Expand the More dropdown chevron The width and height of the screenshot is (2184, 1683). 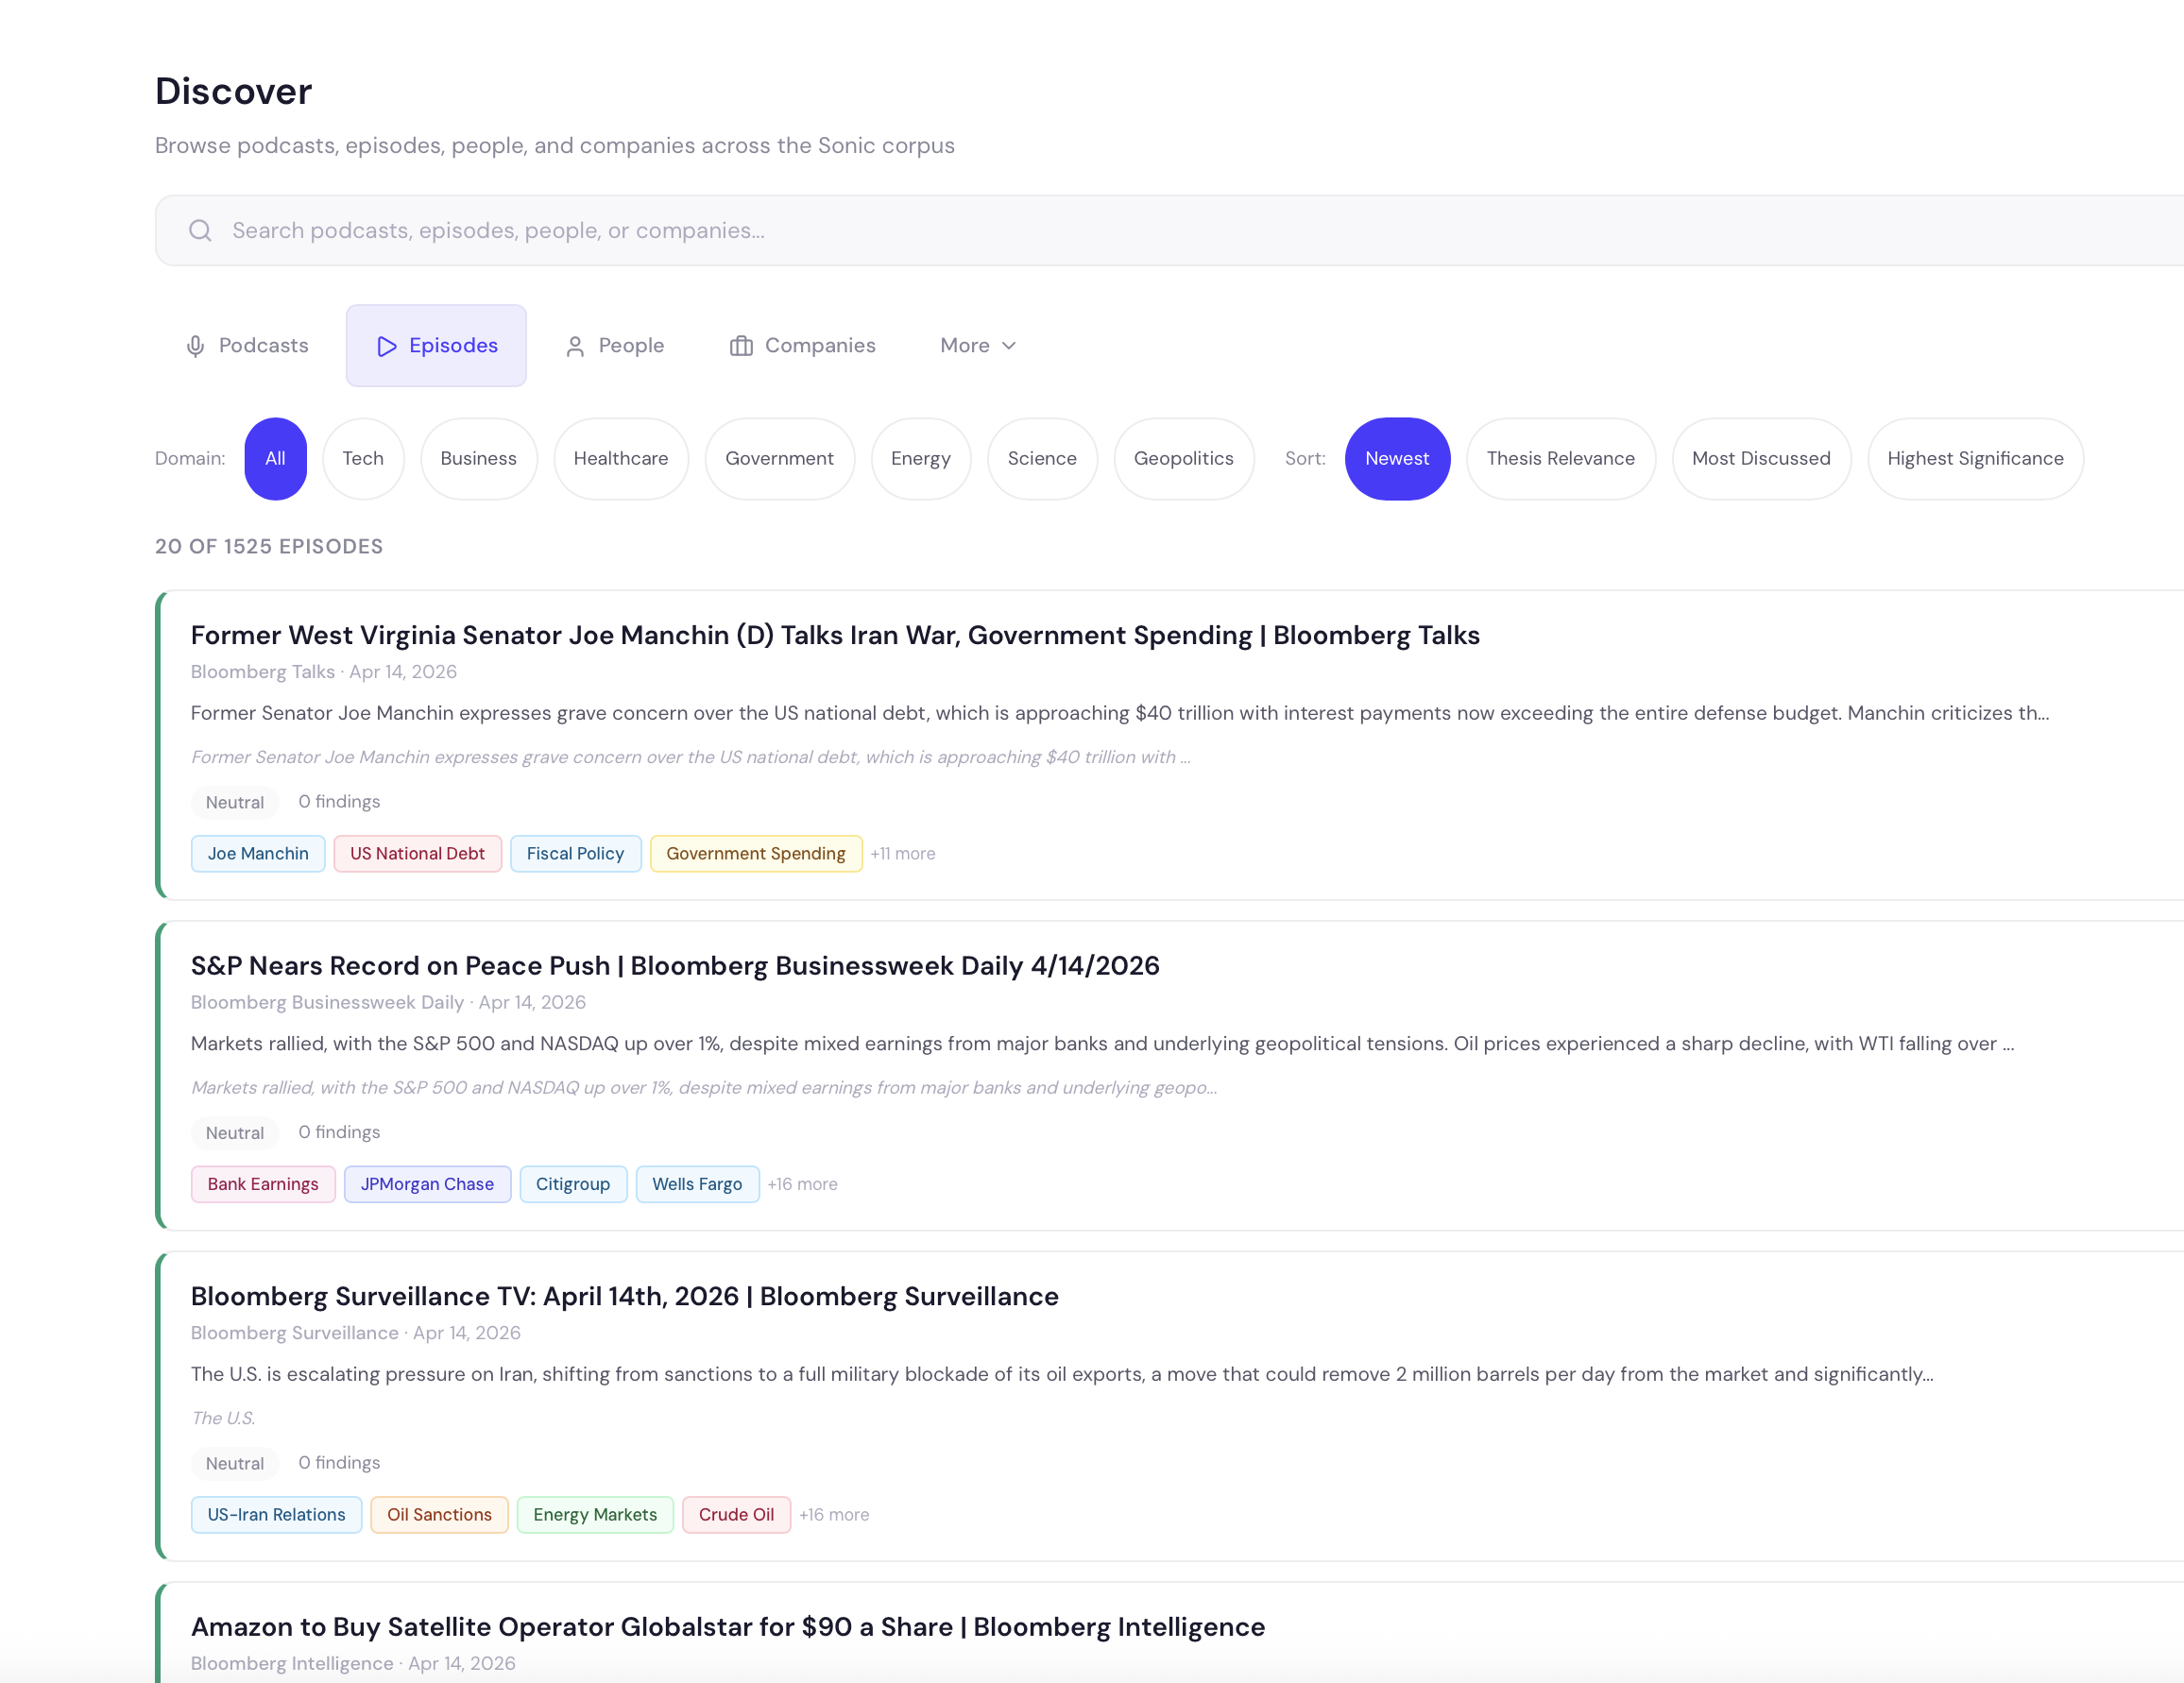point(1009,346)
